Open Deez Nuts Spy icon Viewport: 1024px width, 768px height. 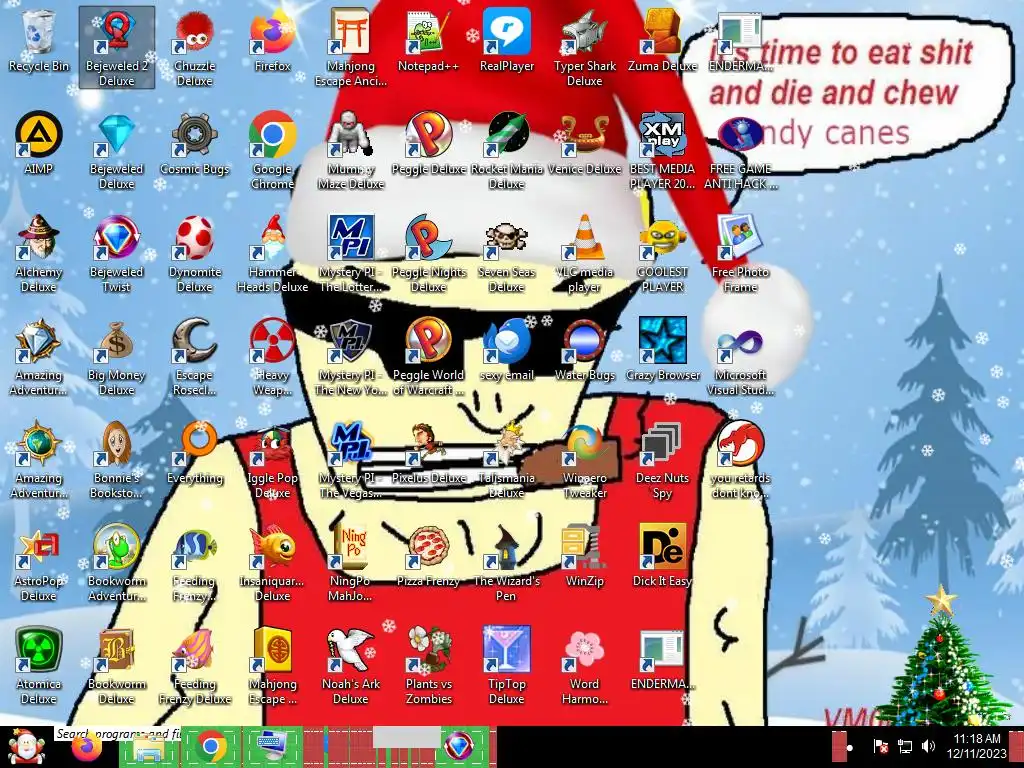pyautogui.click(x=662, y=460)
